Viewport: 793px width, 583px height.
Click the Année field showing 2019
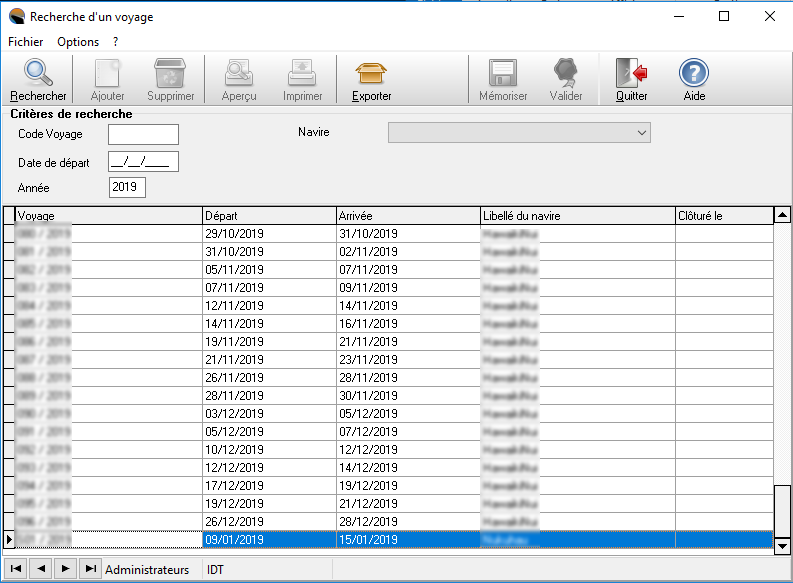pyautogui.click(x=127, y=187)
